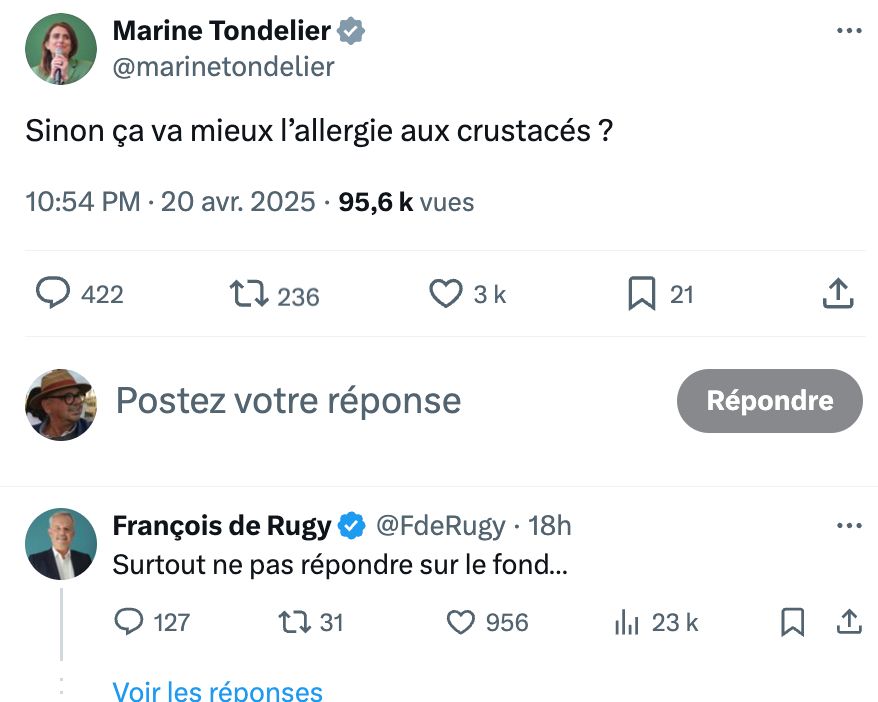This screenshot has width=878, height=702.
Task: Repost François de Rugy's reply
Action: 293,622
